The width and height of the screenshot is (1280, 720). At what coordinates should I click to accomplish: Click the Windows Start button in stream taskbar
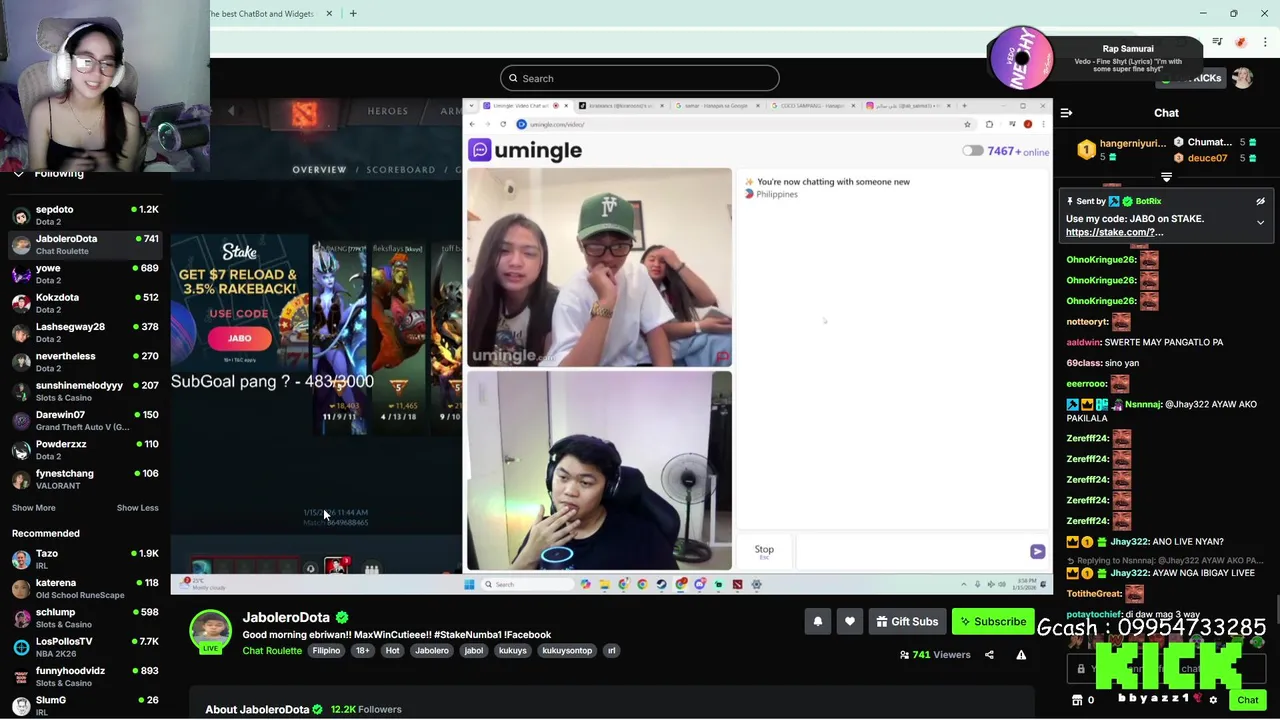tap(469, 584)
